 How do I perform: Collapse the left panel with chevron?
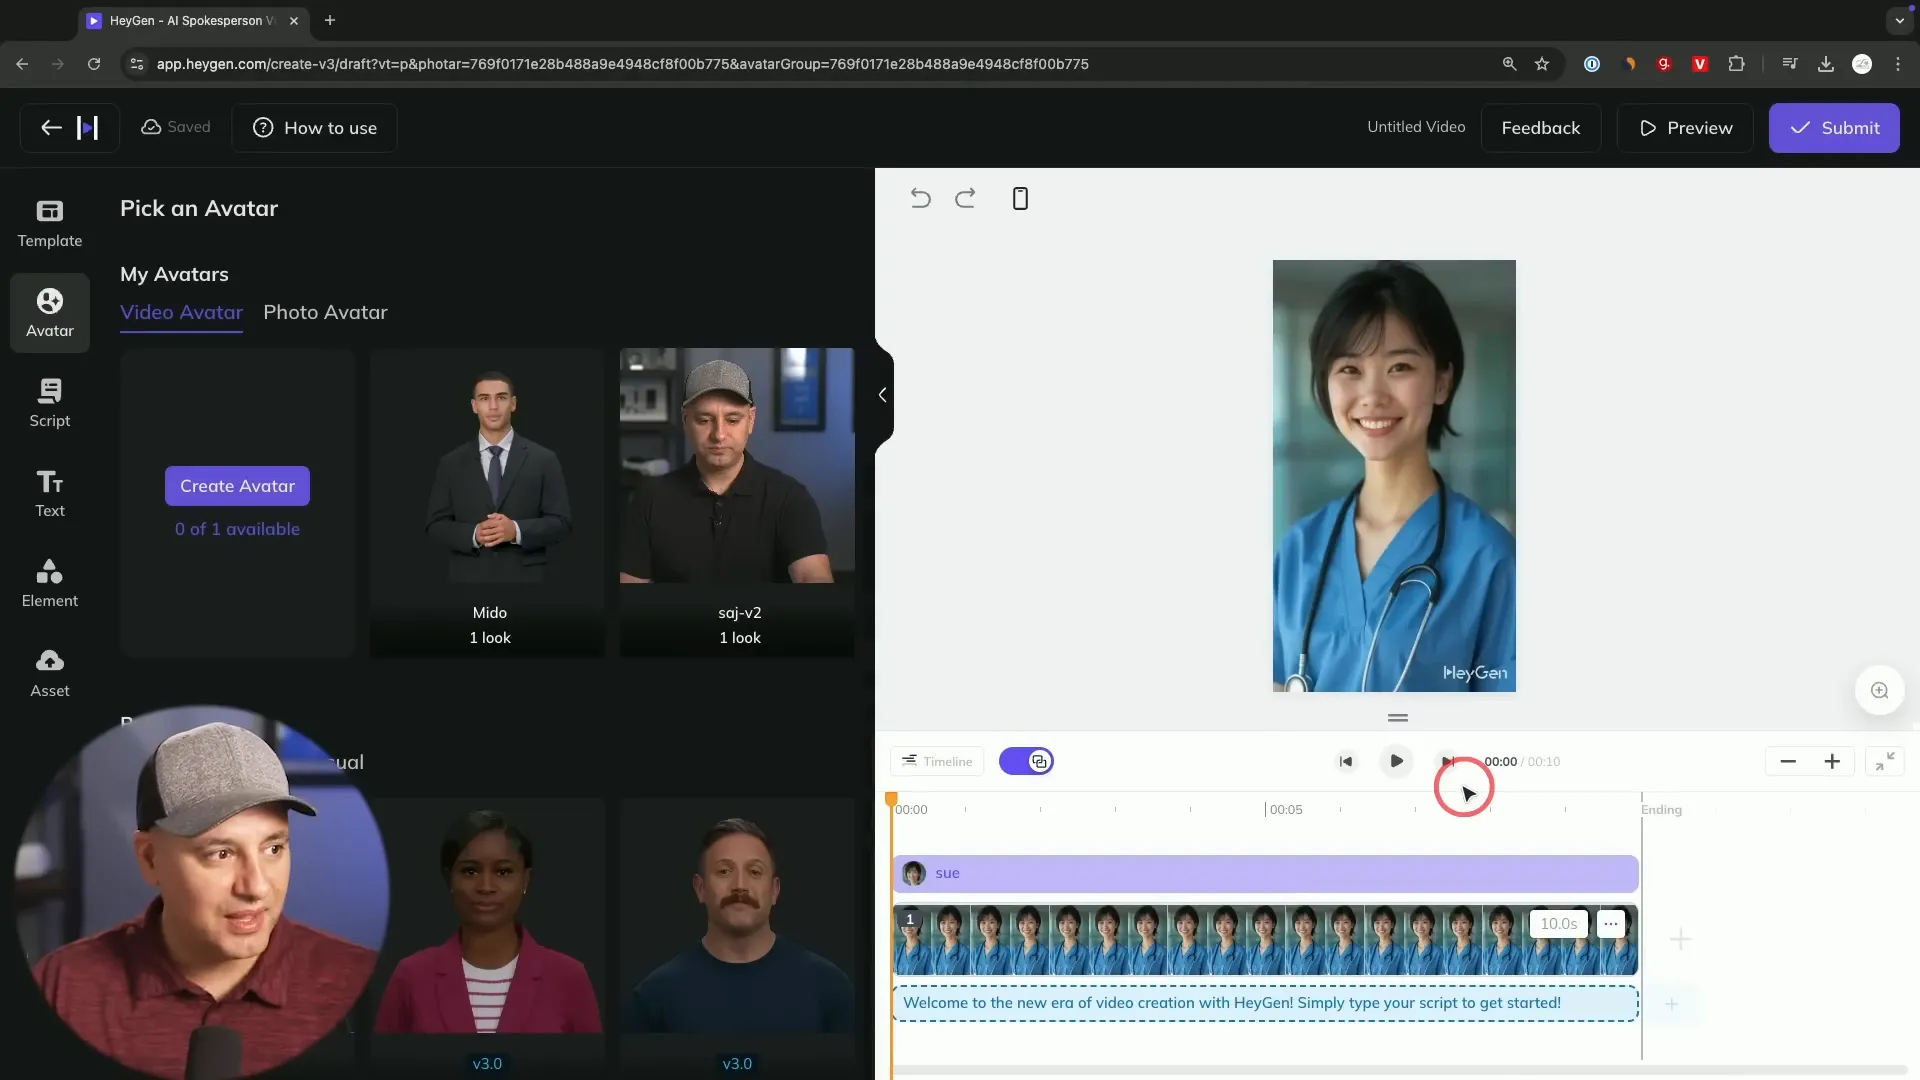(882, 395)
